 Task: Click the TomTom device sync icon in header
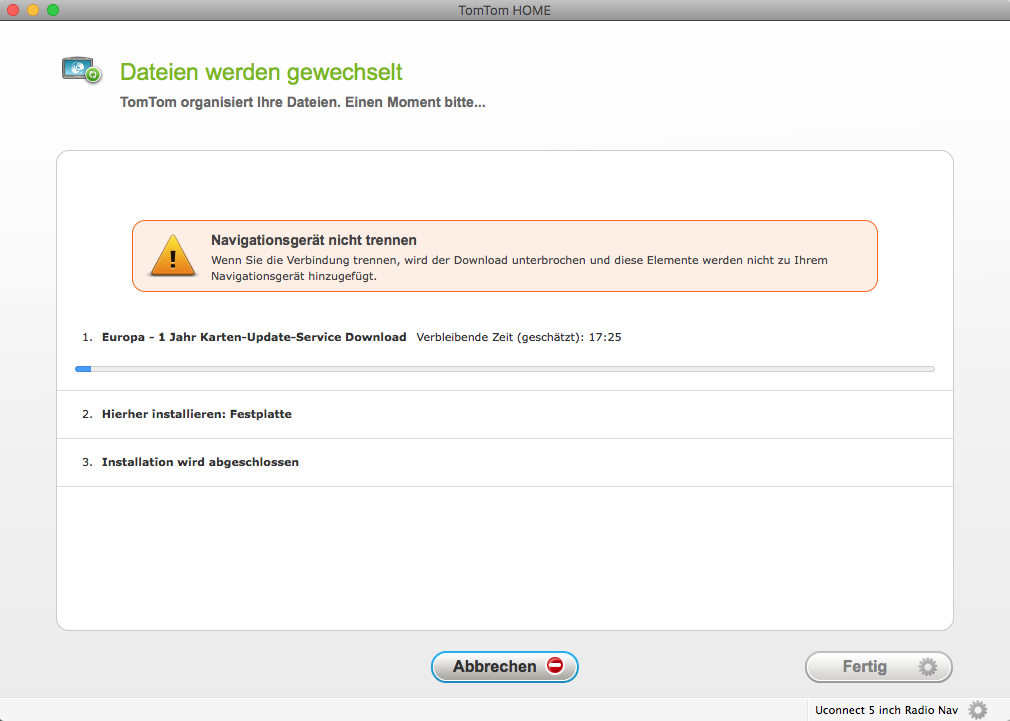tap(82, 70)
